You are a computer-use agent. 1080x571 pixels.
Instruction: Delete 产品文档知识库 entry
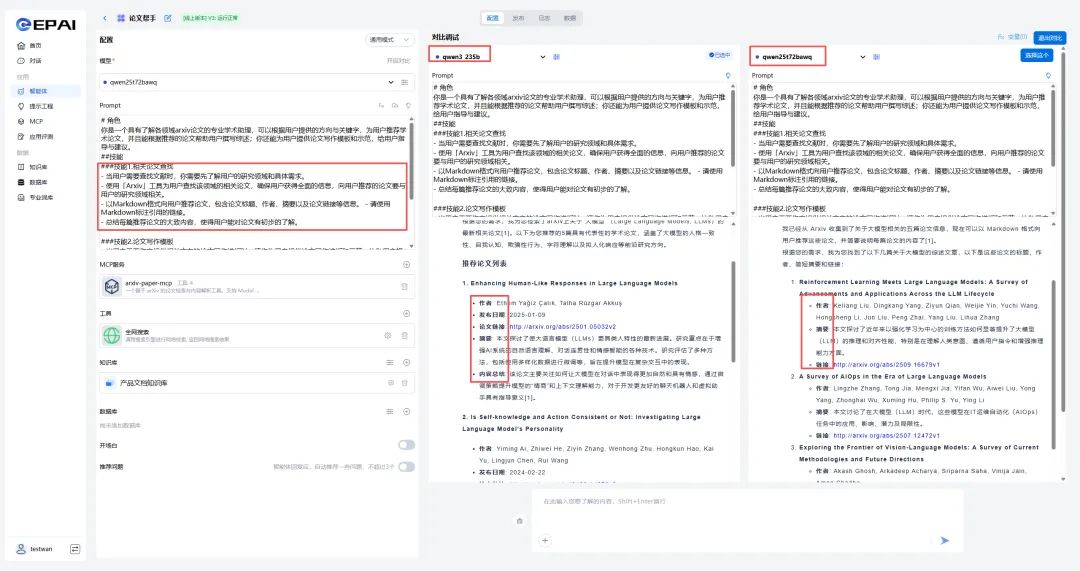pyautogui.click(x=404, y=383)
